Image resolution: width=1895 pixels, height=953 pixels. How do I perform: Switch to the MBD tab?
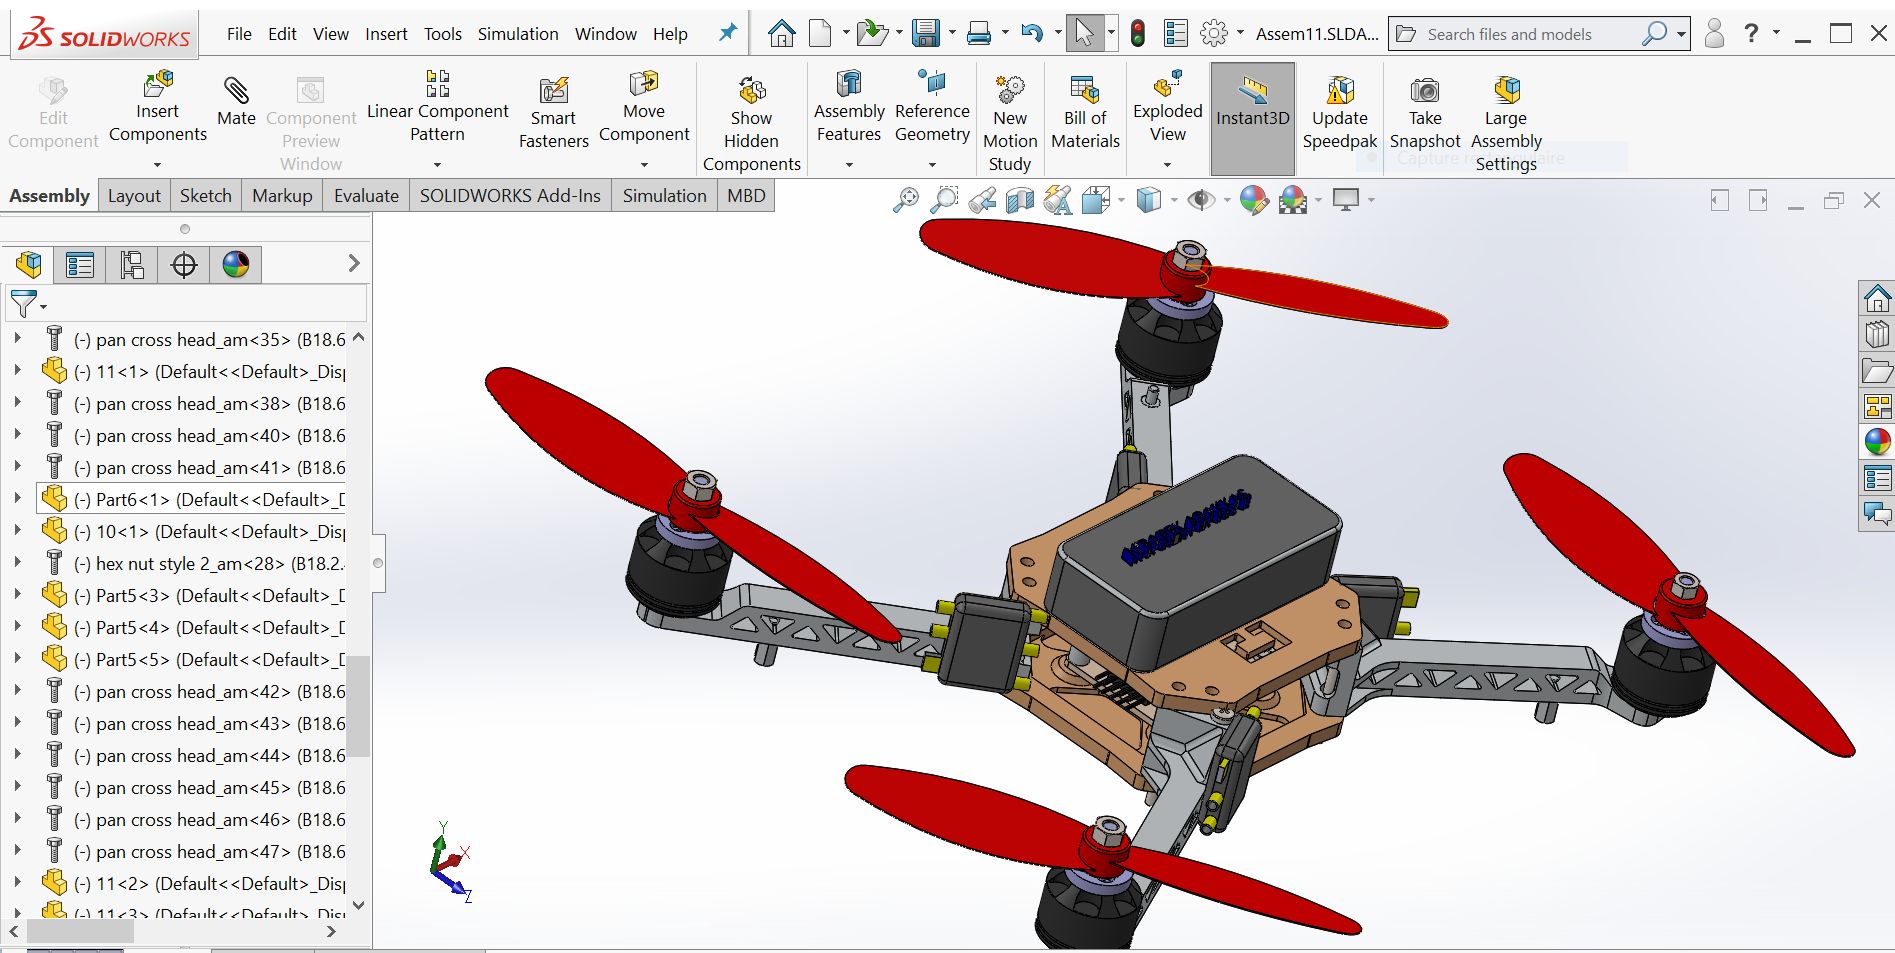(x=746, y=196)
